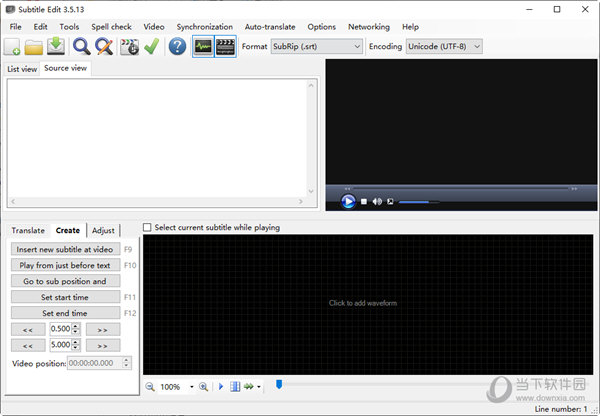Open Replace with magnifier-pencil icon

(x=104, y=47)
